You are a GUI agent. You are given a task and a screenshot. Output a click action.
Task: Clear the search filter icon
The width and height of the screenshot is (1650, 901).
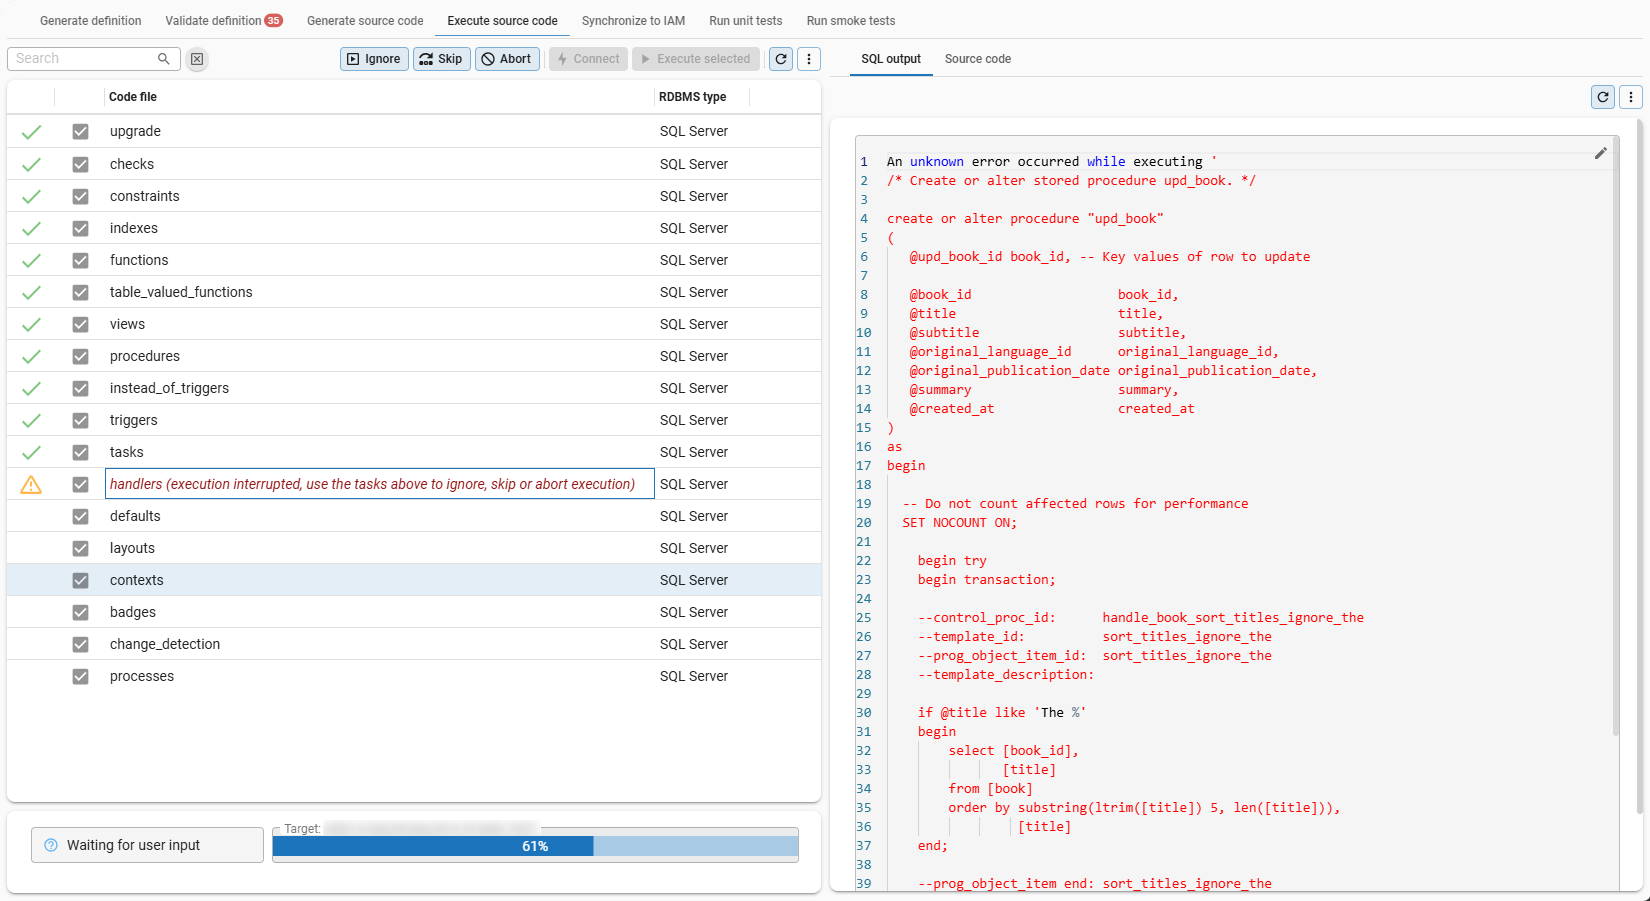197,59
